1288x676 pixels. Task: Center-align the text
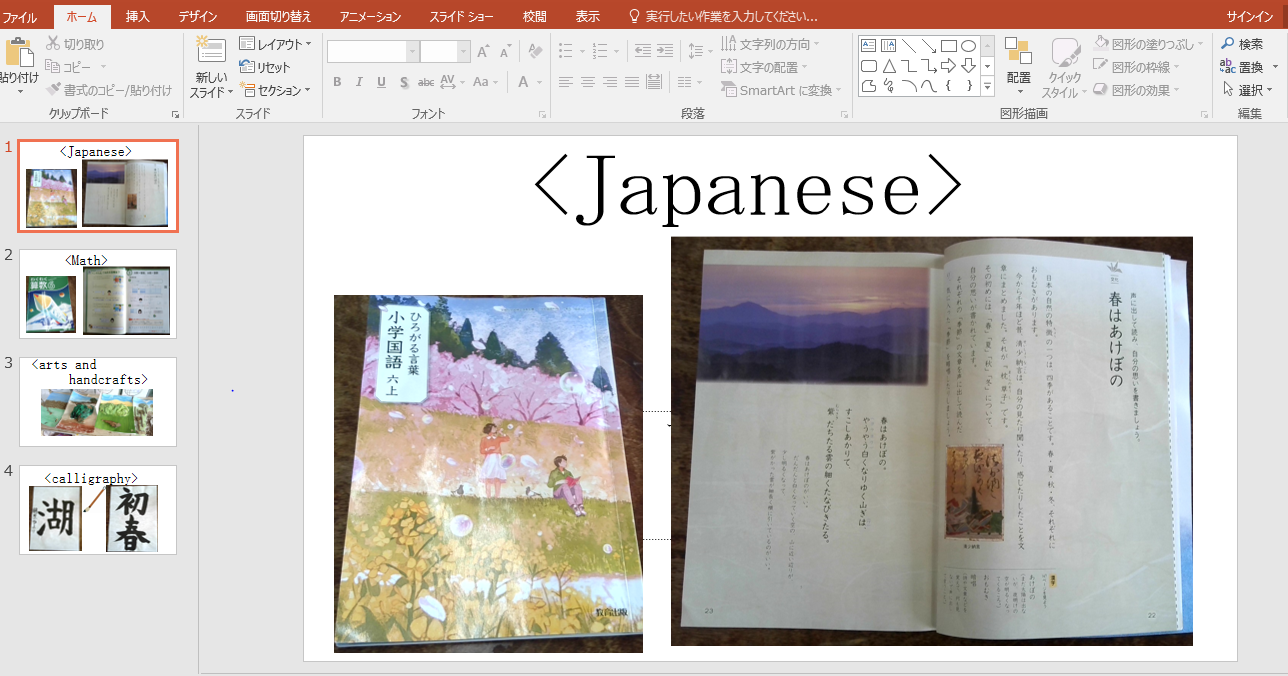point(588,83)
